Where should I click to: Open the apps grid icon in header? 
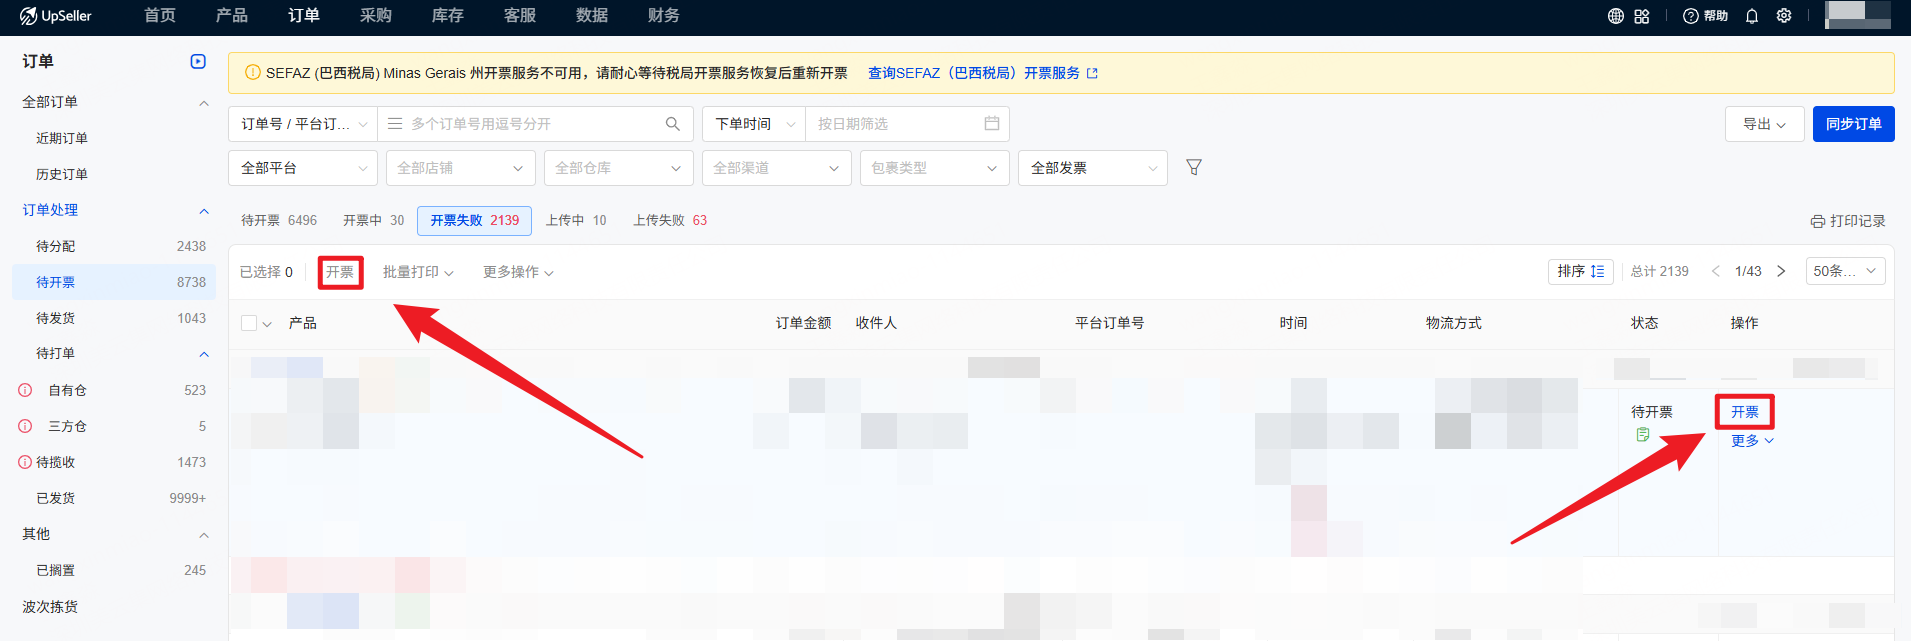[x=1642, y=16]
